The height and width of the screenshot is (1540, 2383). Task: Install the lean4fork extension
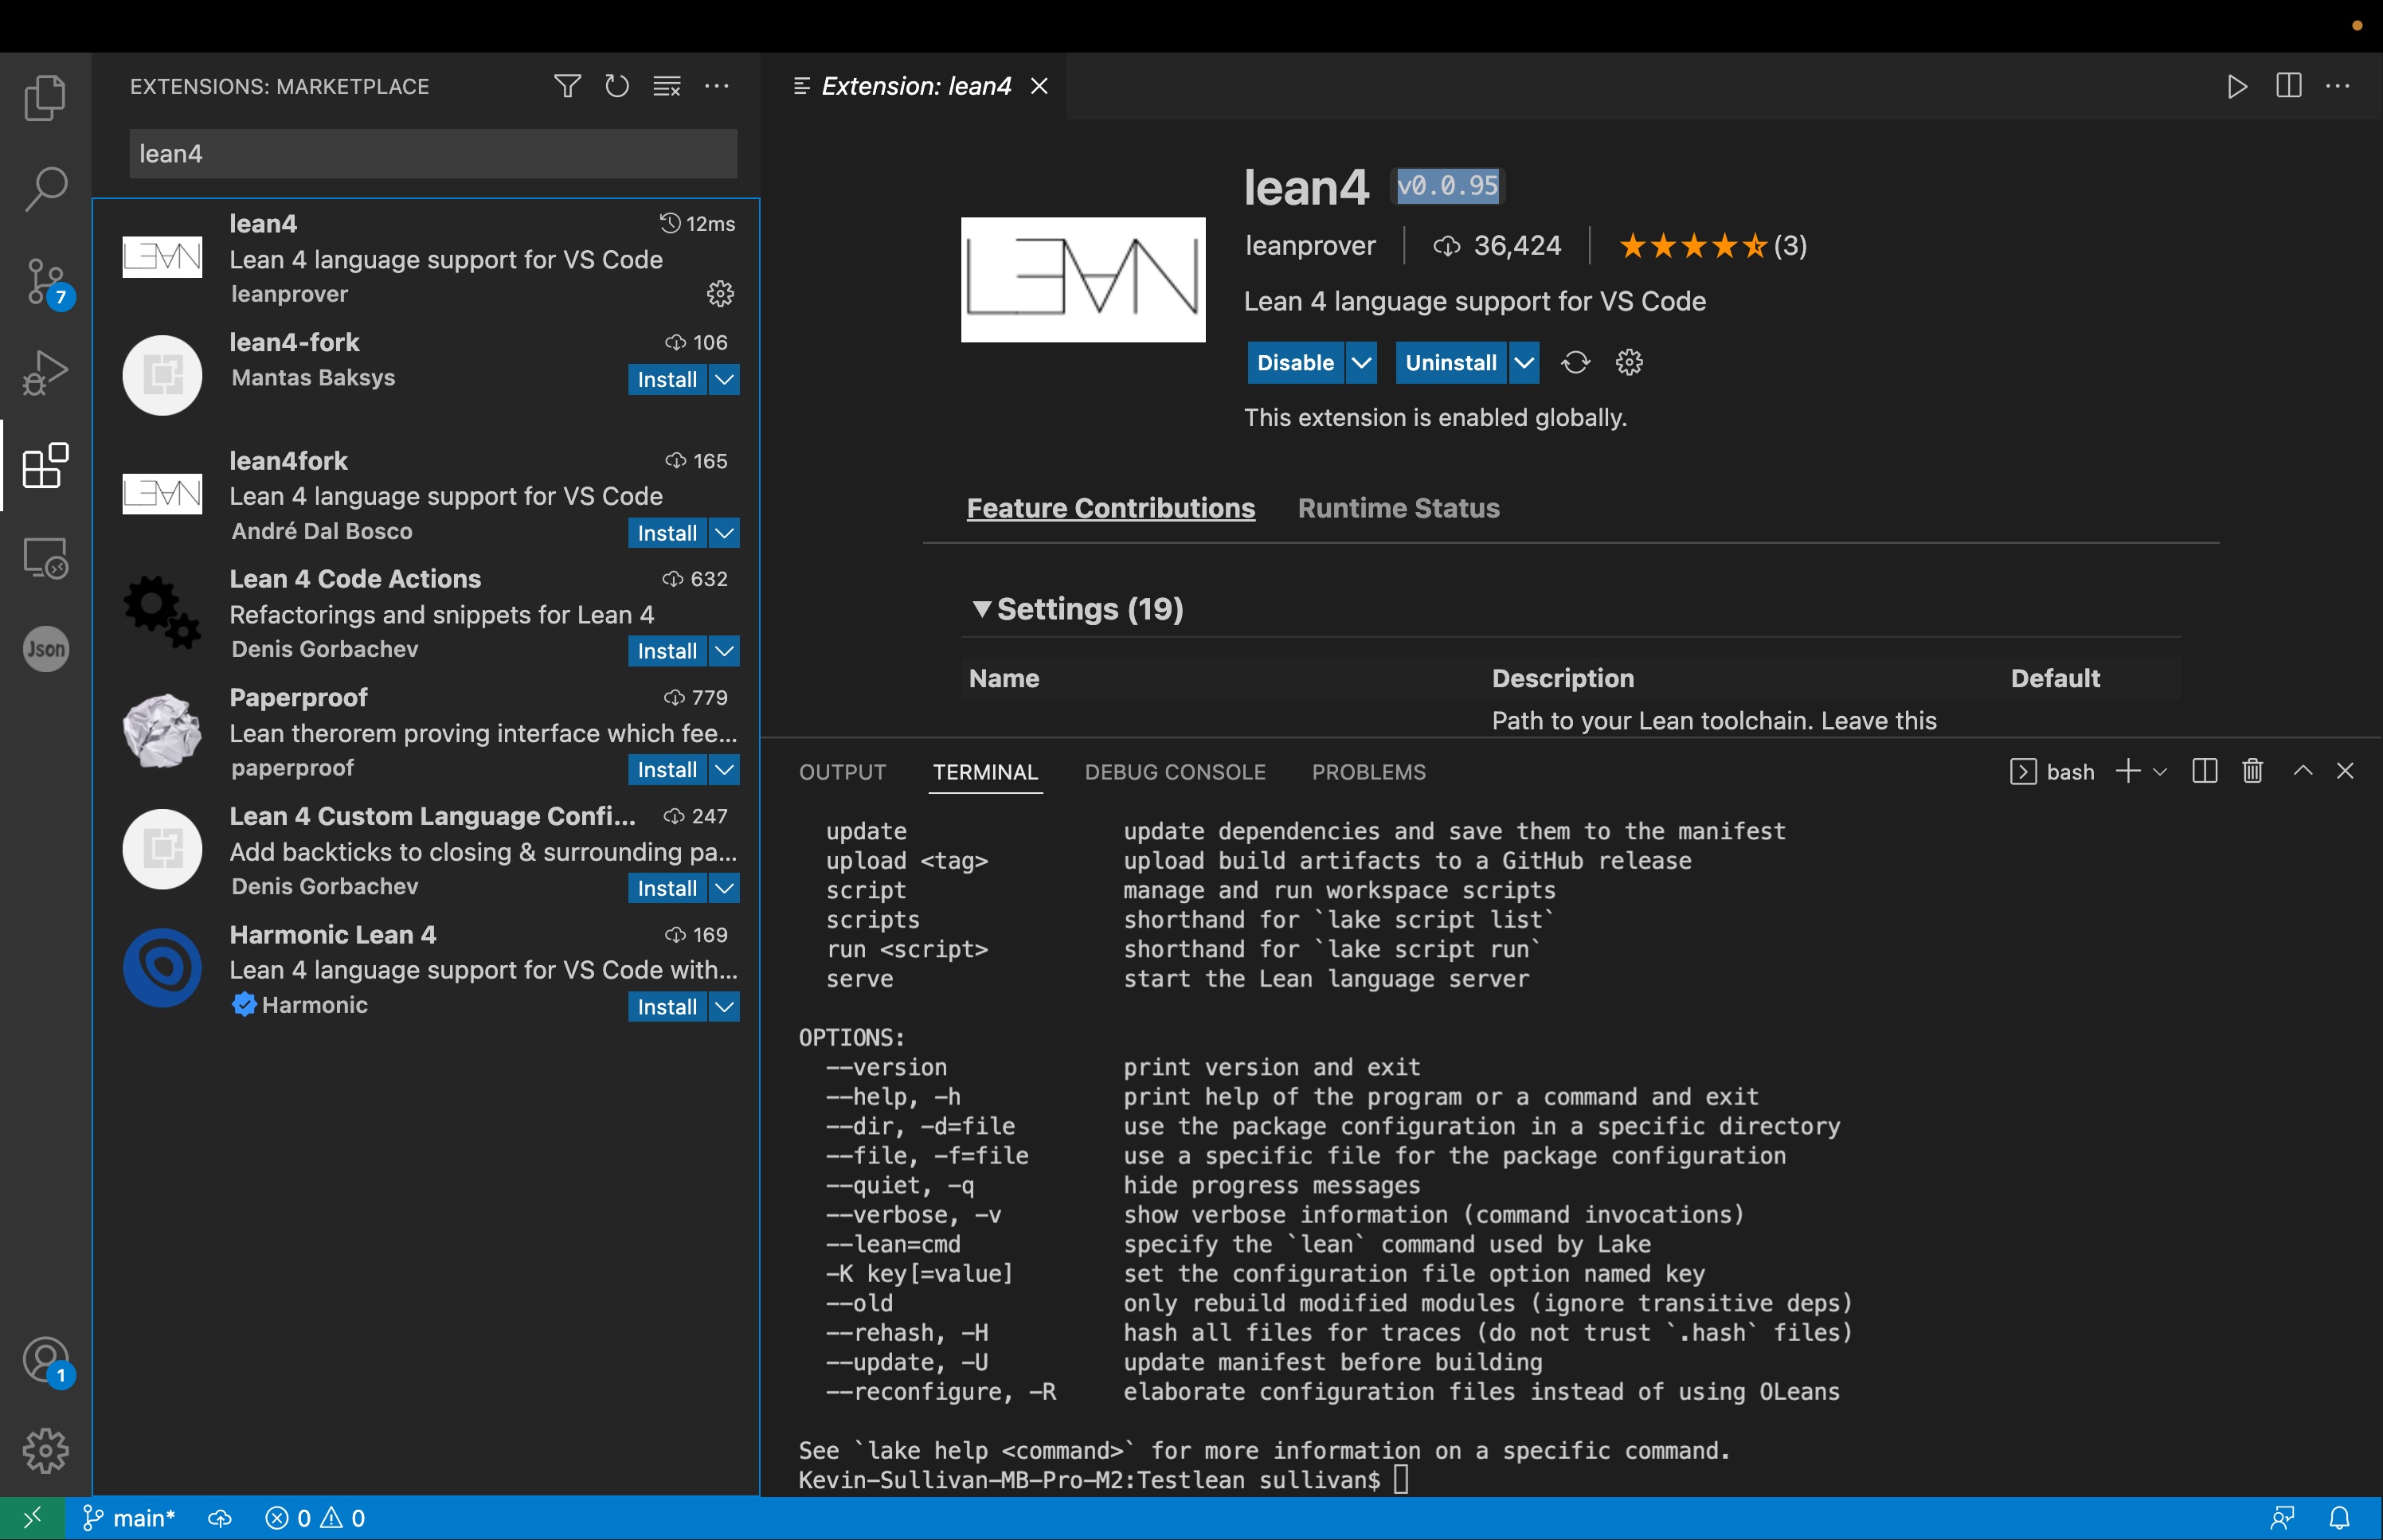667,533
